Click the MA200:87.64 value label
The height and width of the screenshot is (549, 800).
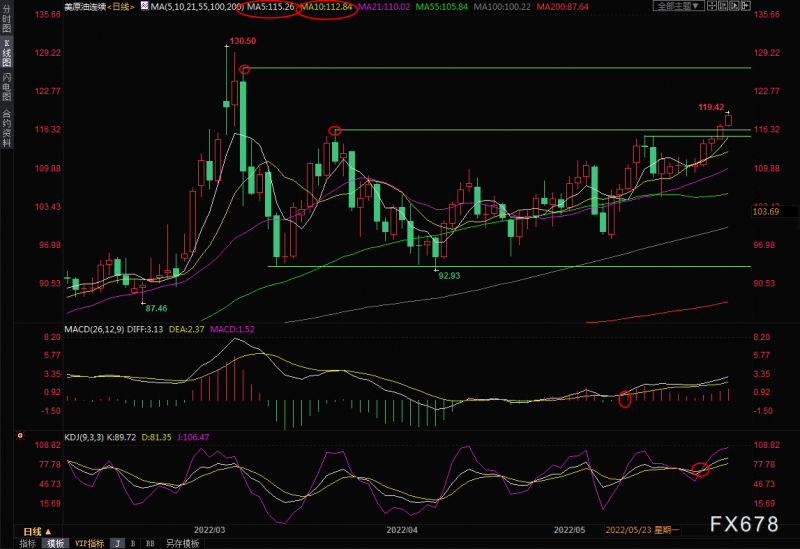[x=562, y=7]
